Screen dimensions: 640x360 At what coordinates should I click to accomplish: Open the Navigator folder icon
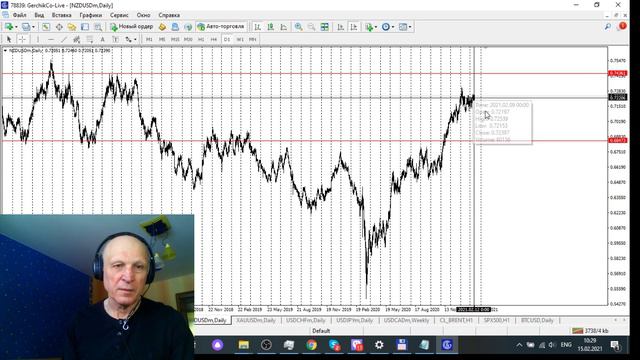pyautogui.click(x=72, y=27)
